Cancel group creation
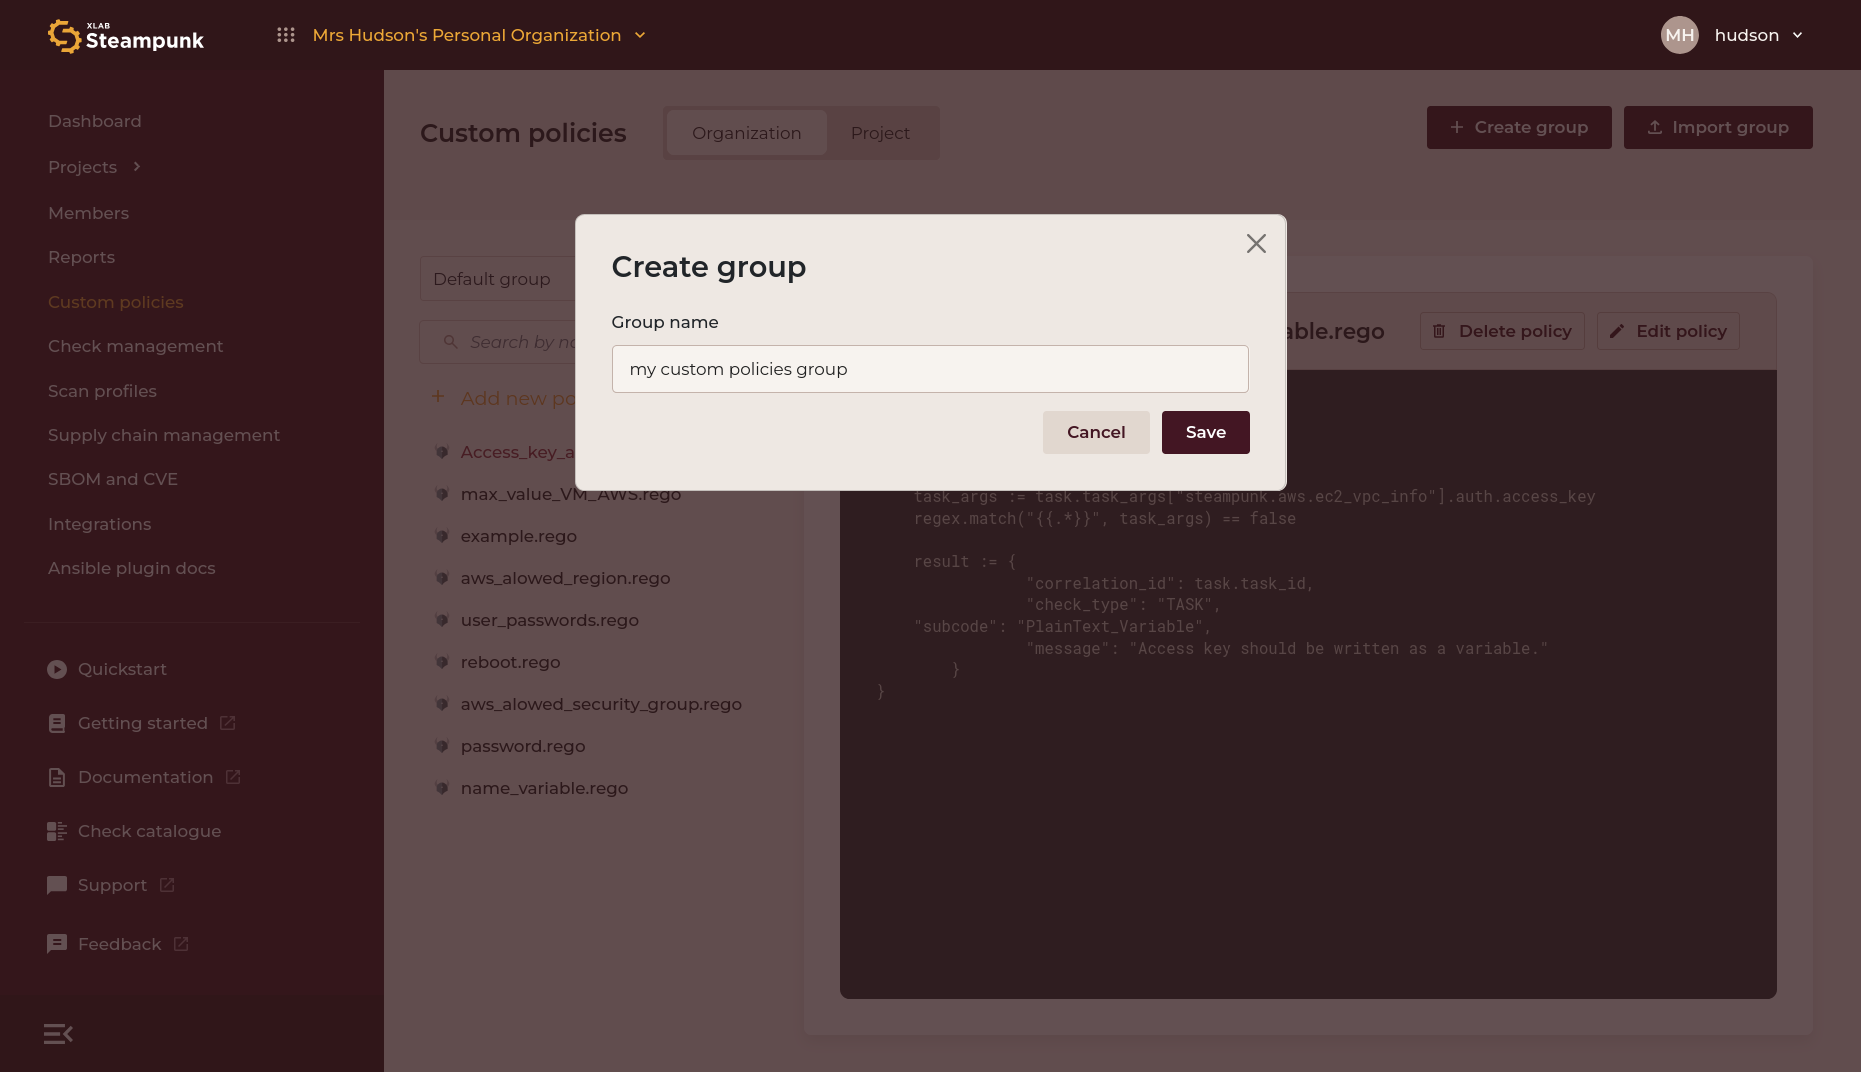The width and height of the screenshot is (1862, 1072). pos(1096,432)
